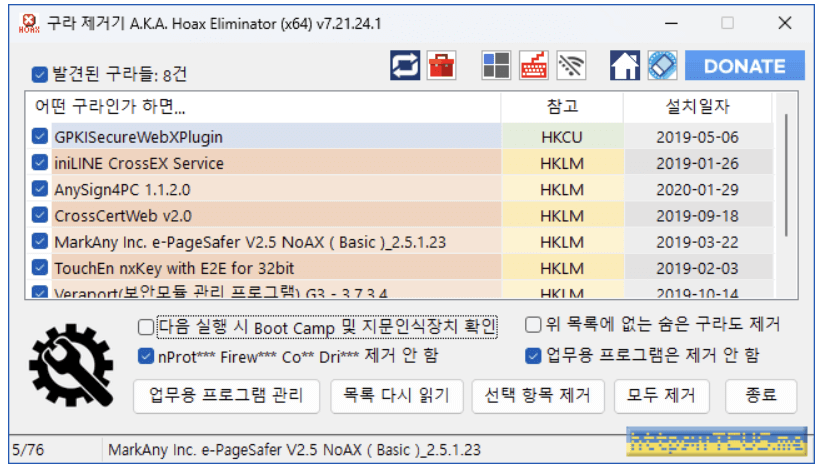The height and width of the screenshot is (470, 821).
Task: Uncheck the MarkAny e-PageSafer checkbox
Action: (x=39, y=241)
